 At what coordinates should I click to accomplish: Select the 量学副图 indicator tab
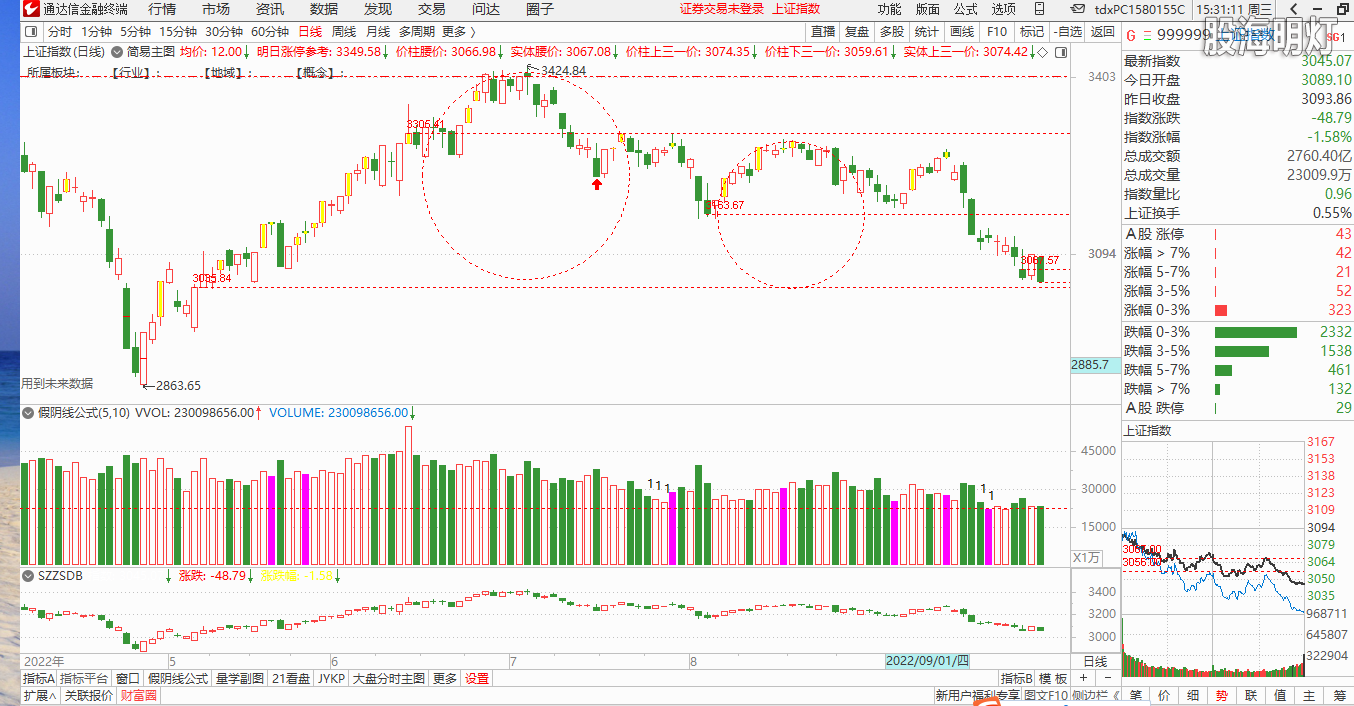(x=240, y=678)
